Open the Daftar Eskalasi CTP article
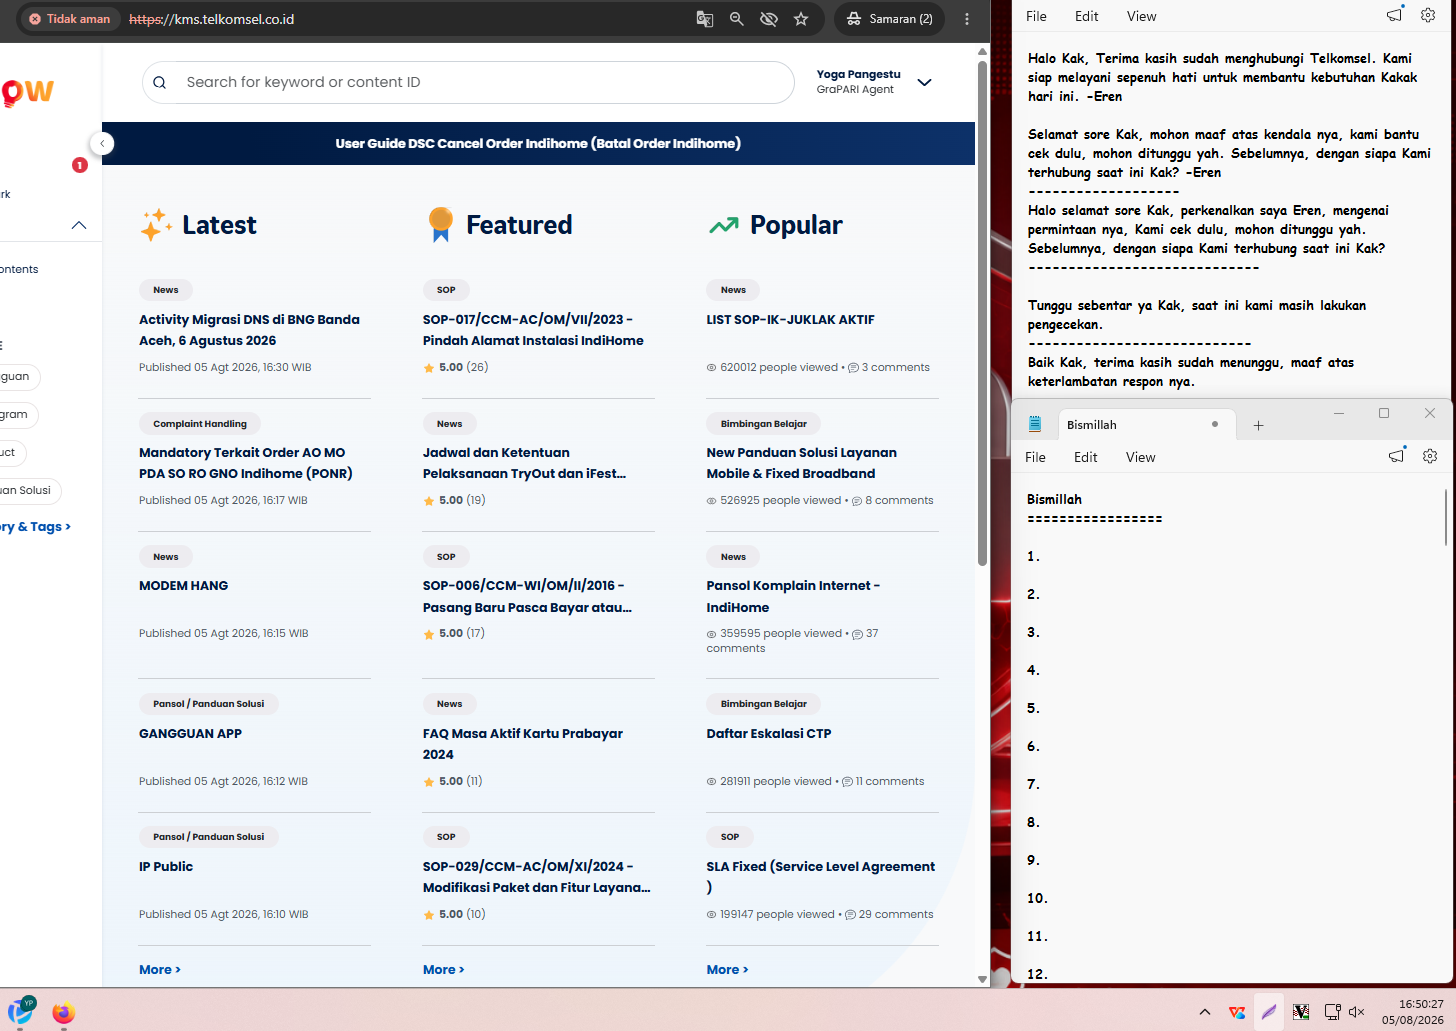 (x=769, y=734)
